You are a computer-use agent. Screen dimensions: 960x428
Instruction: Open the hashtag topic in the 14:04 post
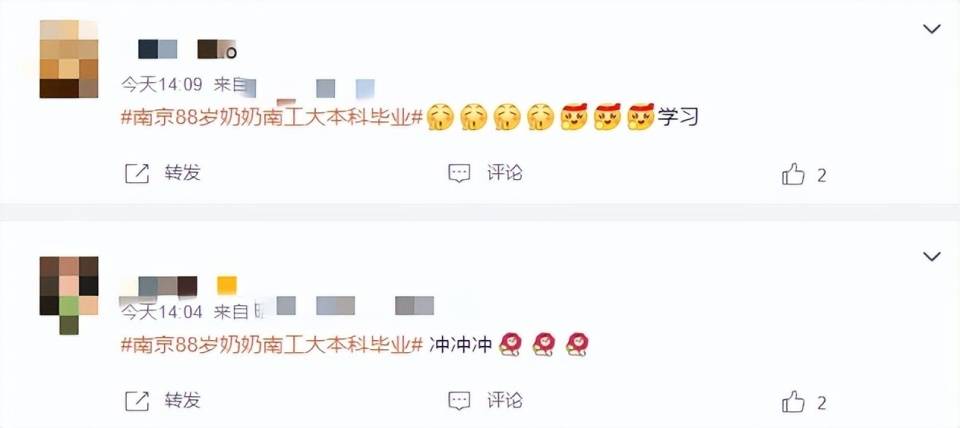pyautogui.click(x=272, y=346)
